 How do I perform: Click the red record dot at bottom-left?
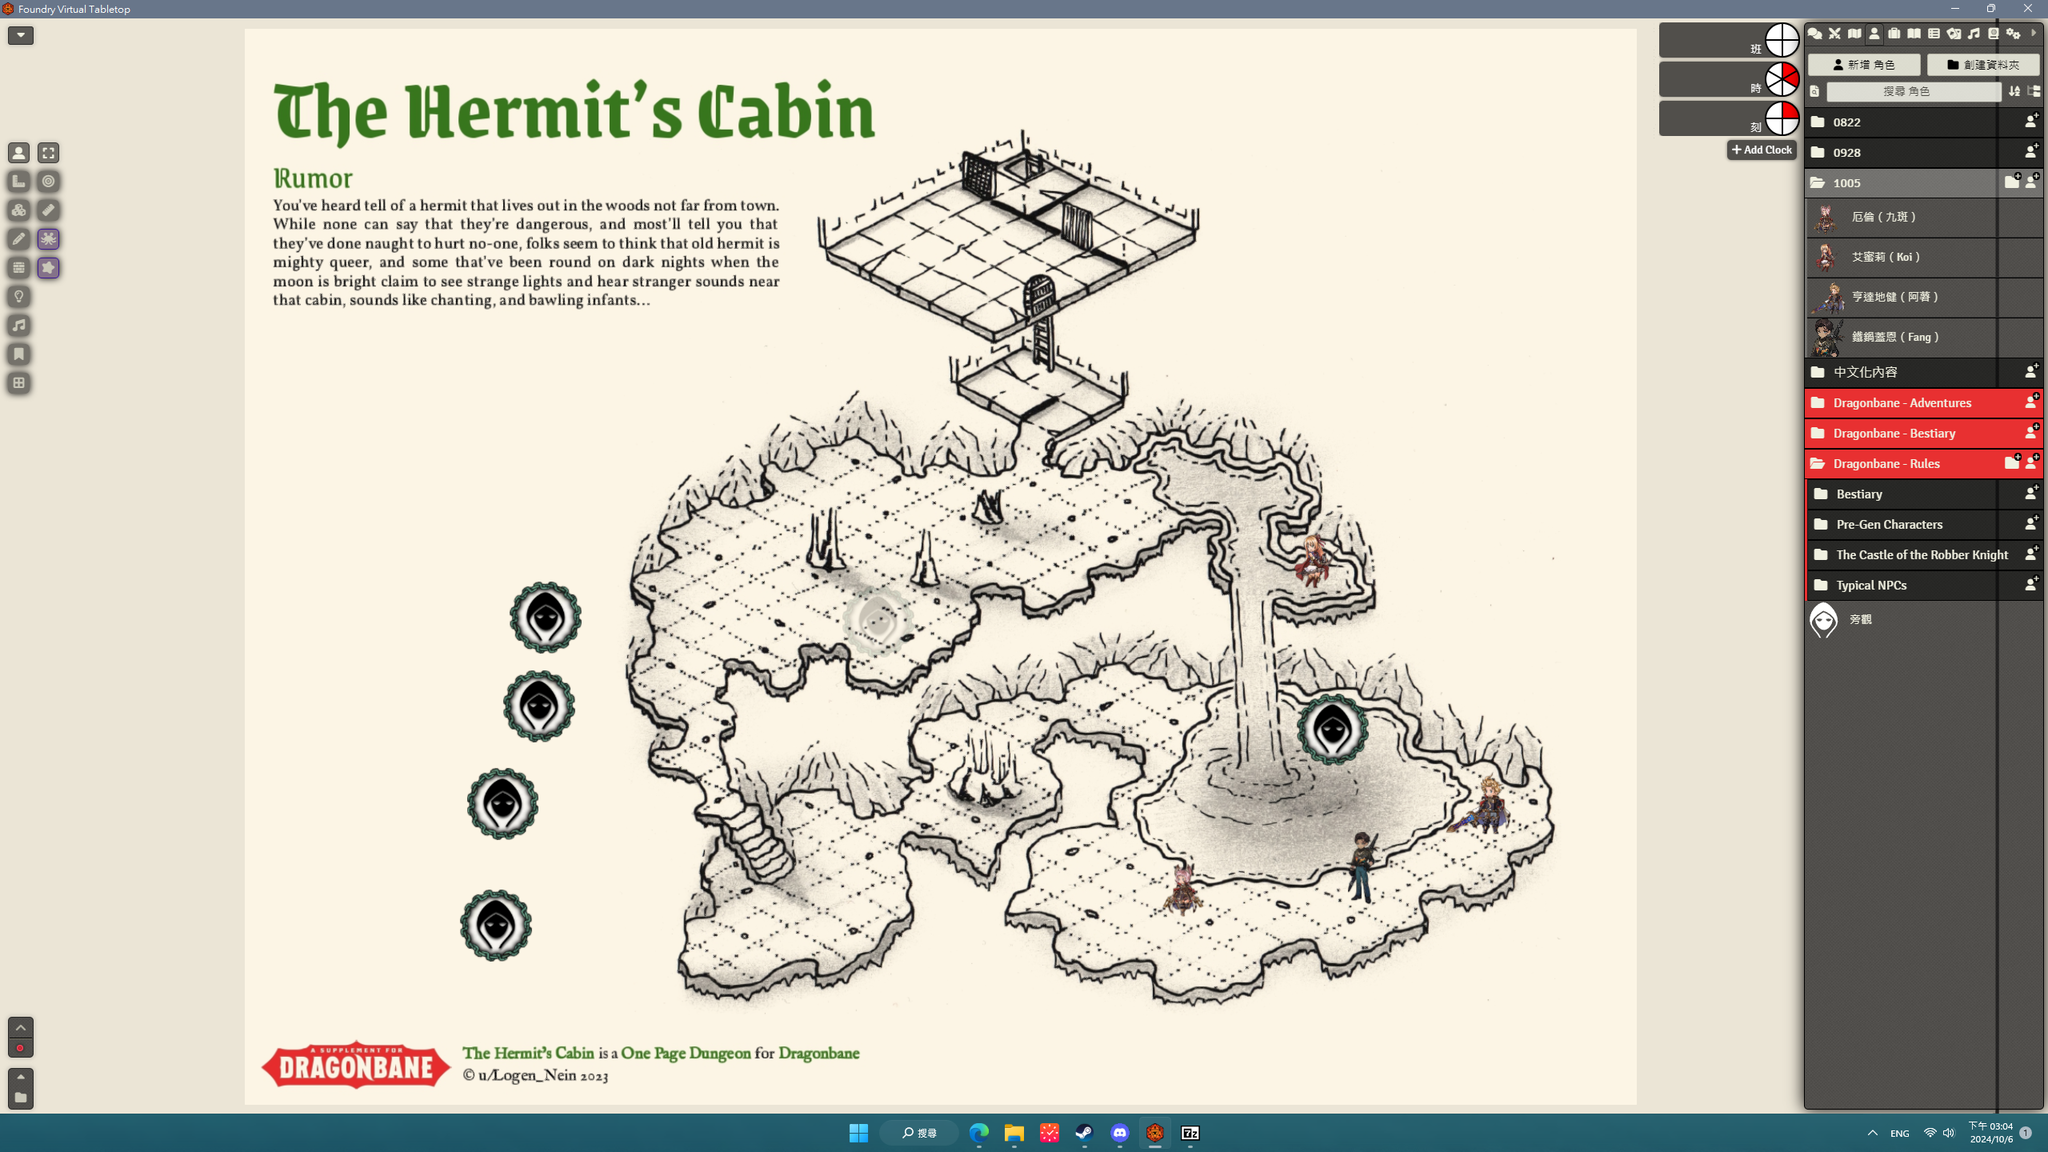click(20, 1048)
